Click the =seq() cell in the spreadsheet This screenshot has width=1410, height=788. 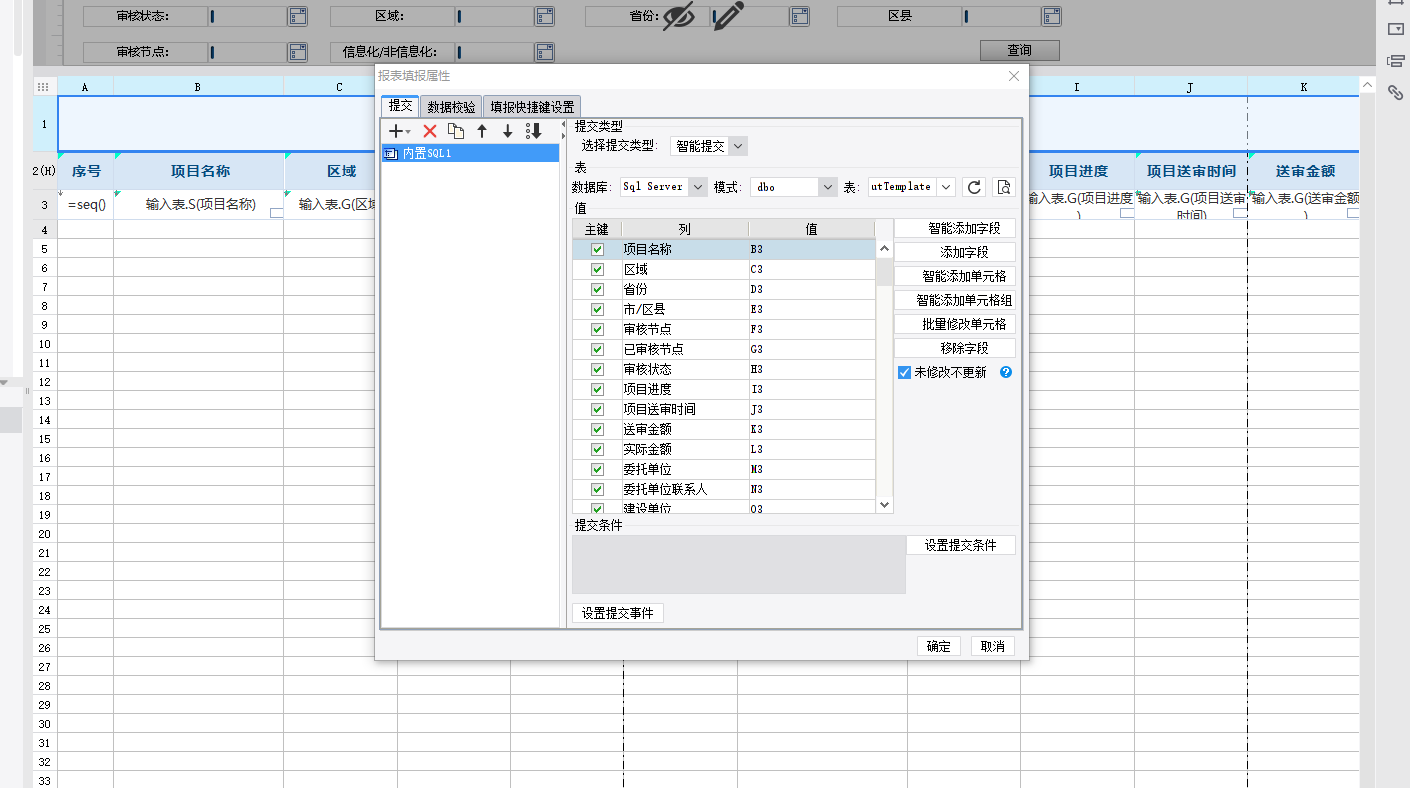86,204
